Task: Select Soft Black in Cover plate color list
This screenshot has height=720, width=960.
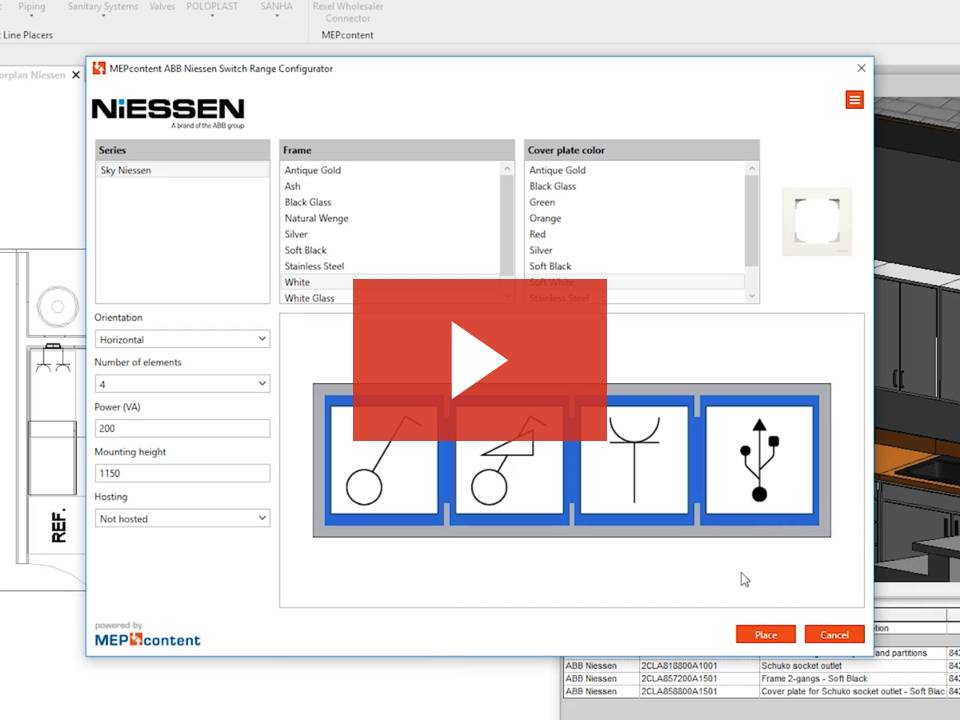Action: 550,266
